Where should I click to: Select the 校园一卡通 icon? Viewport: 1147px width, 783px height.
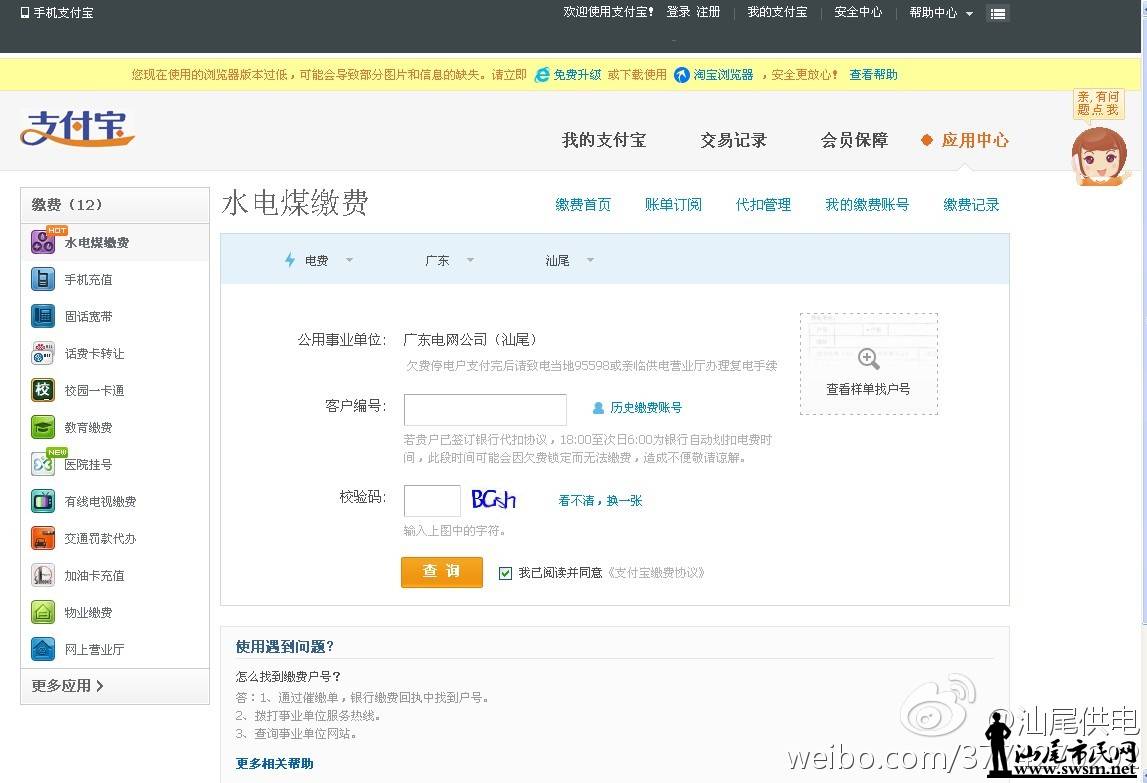click(x=42, y=390)
